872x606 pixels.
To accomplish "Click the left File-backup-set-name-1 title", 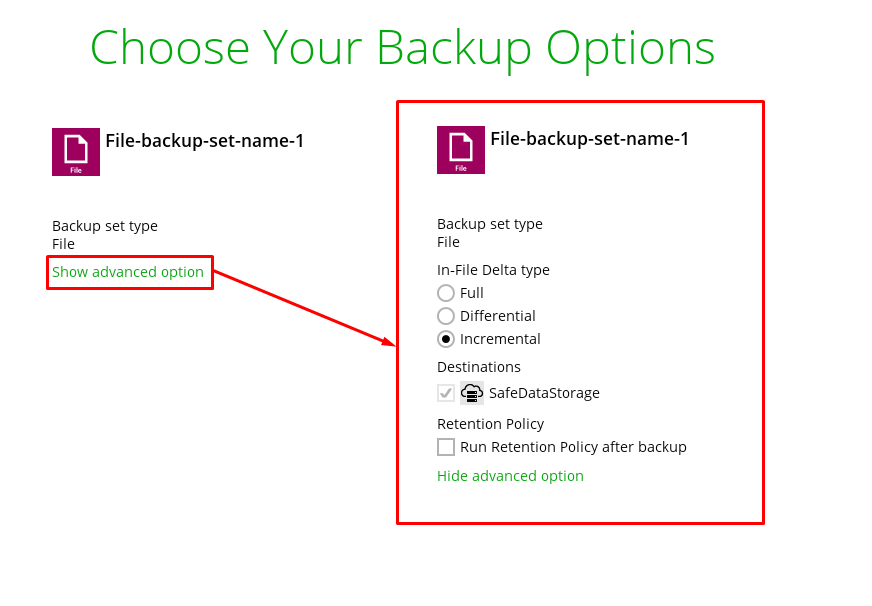I will coord(205,141).
